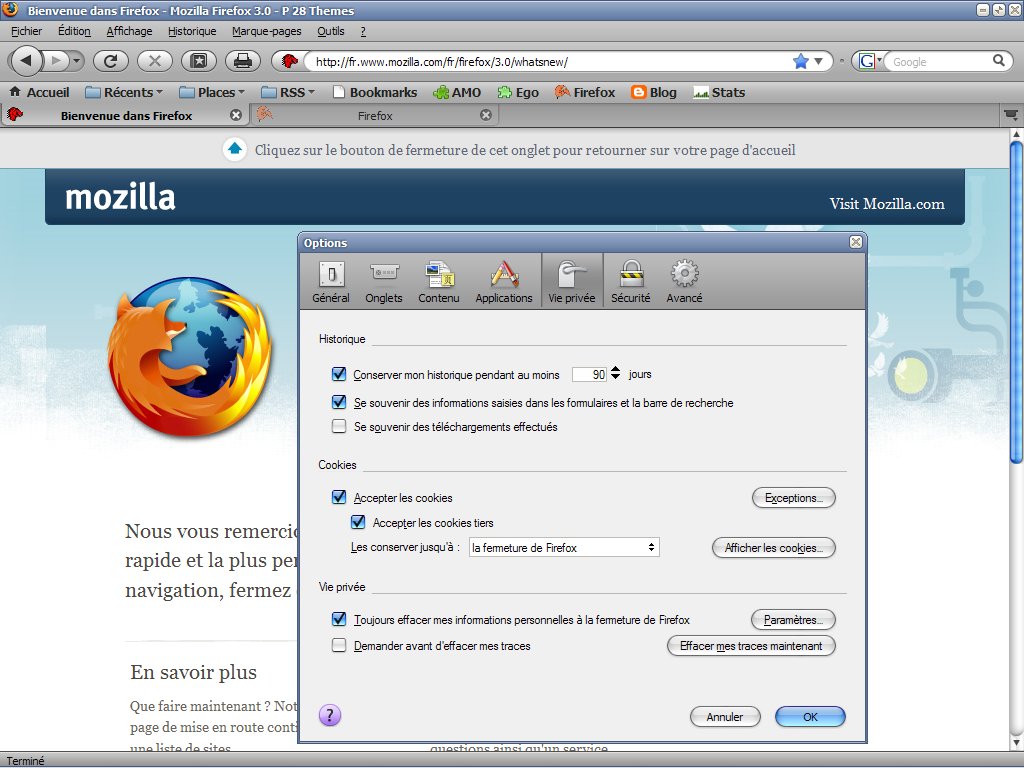The image size is (1024, 768).
Task: Click in the URL address field
Action: (x=549, y=61)
